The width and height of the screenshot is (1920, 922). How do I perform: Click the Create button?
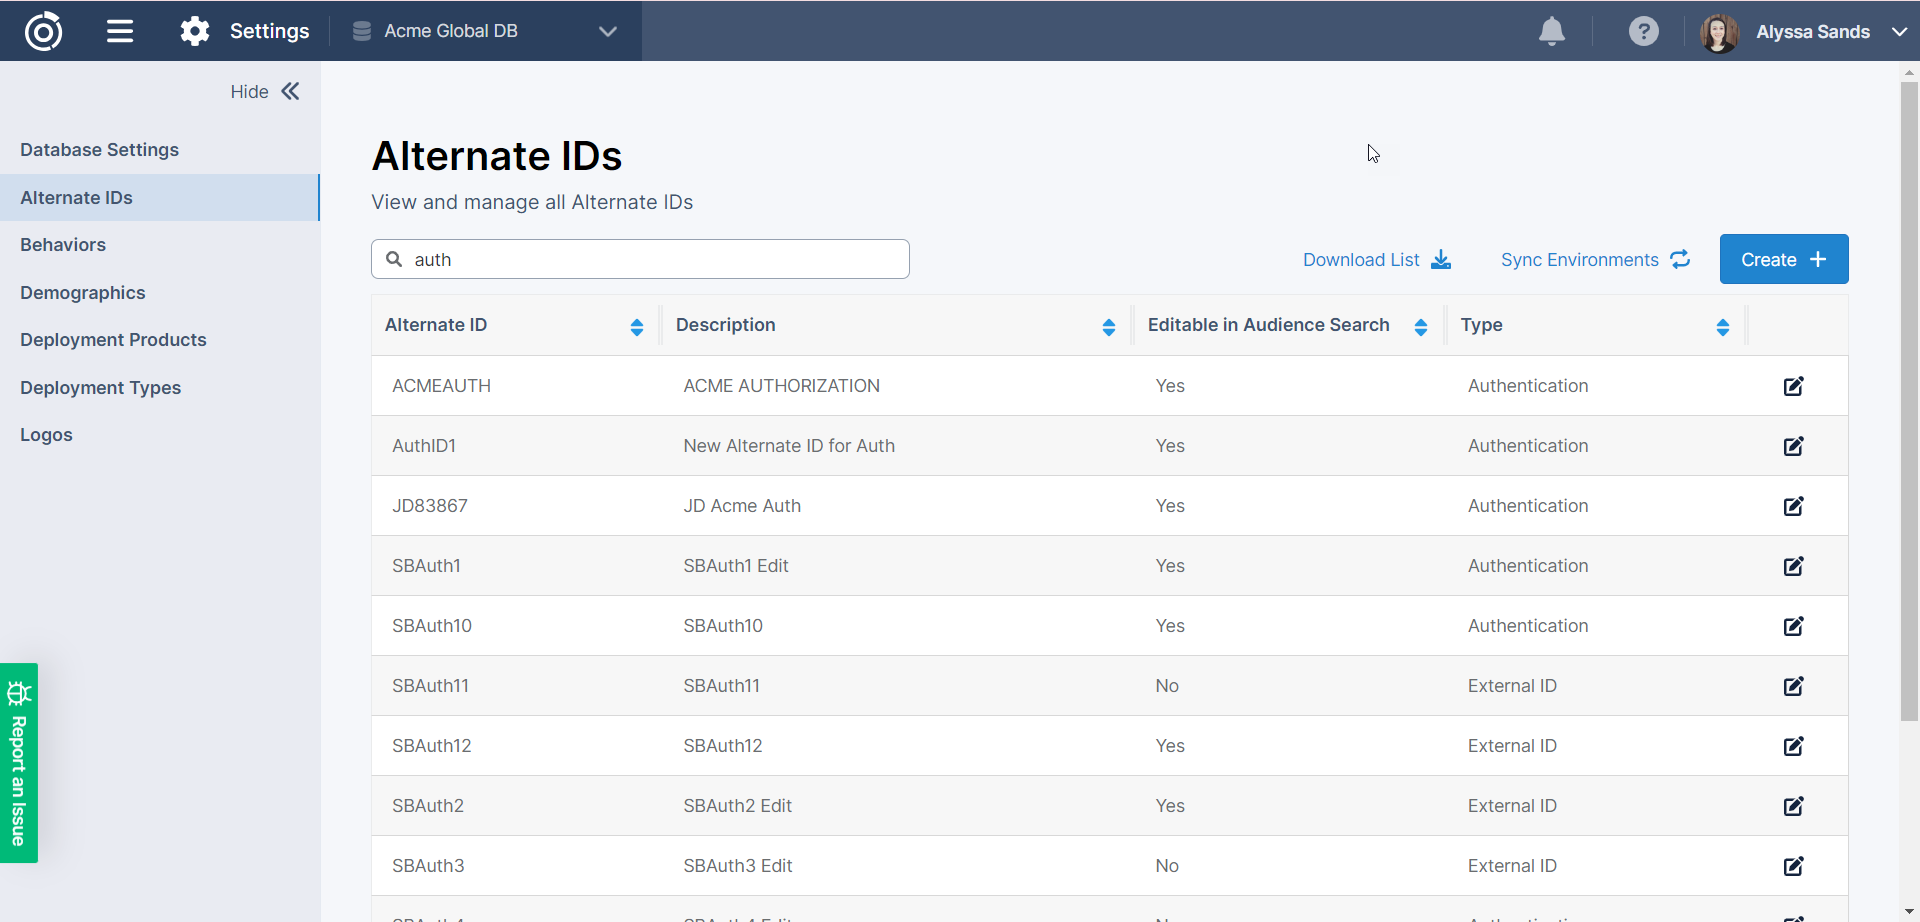point(1783,260)
